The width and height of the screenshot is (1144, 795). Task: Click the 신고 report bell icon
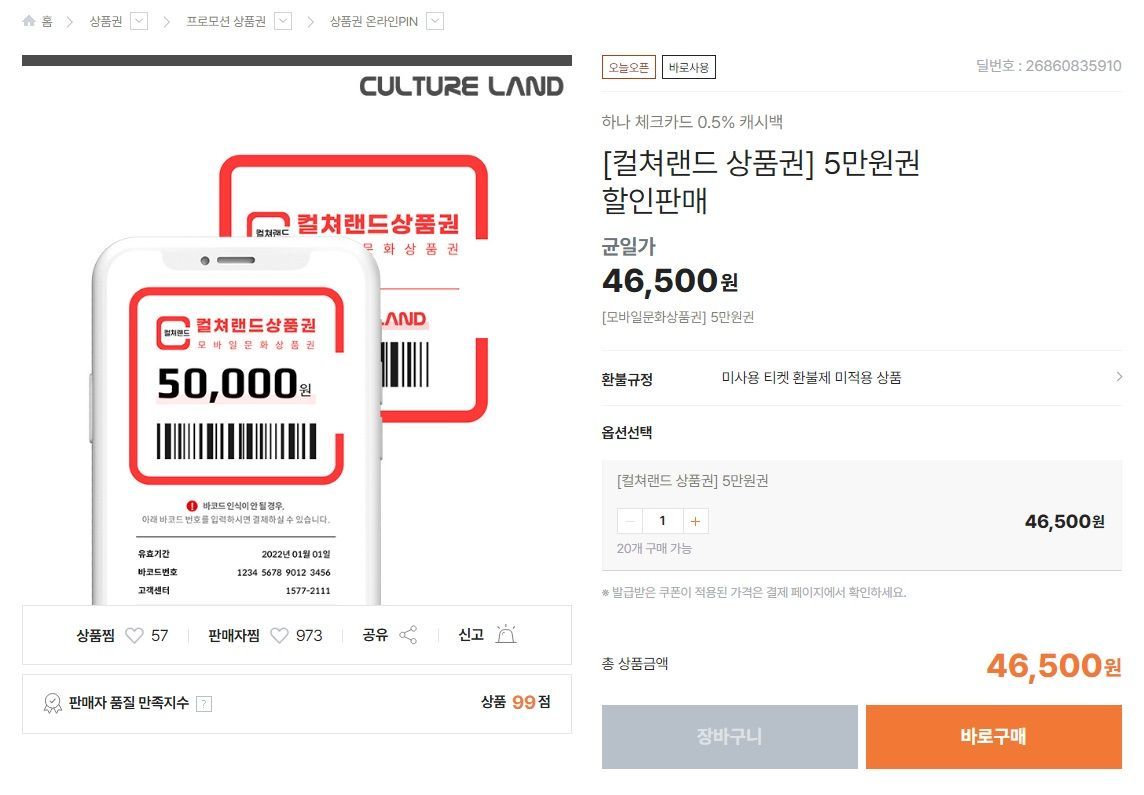[x=504, y=634]
